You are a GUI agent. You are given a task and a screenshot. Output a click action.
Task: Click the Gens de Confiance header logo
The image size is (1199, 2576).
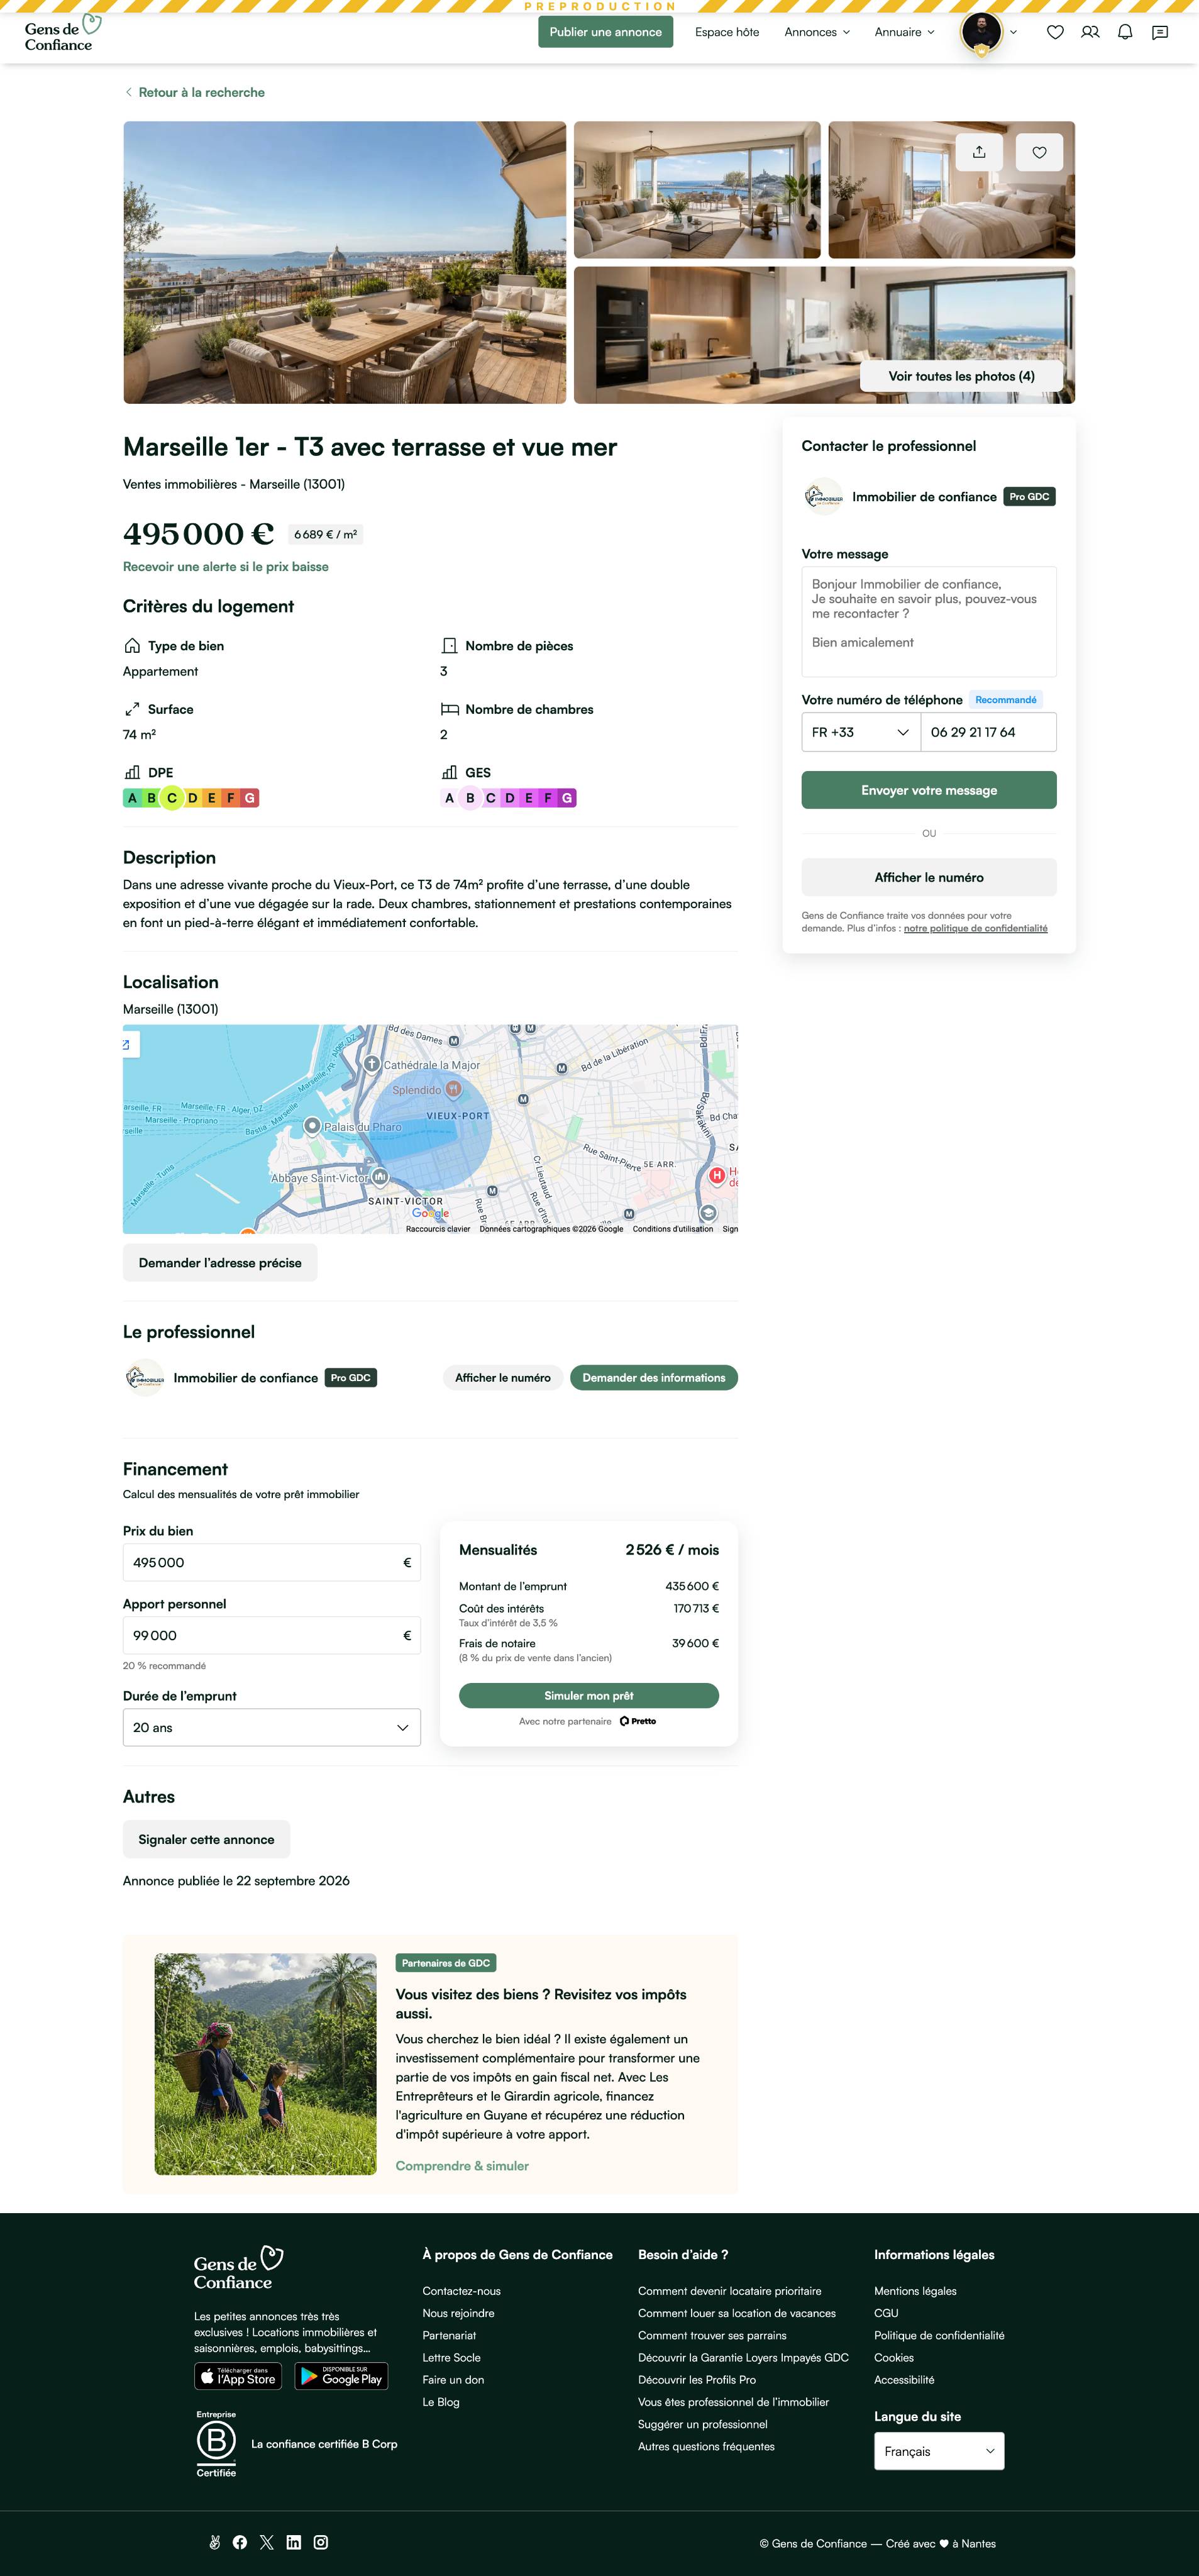coord(62,33)
